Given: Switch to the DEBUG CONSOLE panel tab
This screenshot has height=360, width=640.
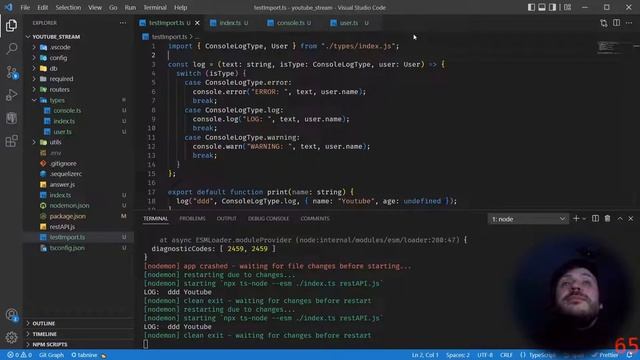Looking at the screenshot, I should [268, 219].
